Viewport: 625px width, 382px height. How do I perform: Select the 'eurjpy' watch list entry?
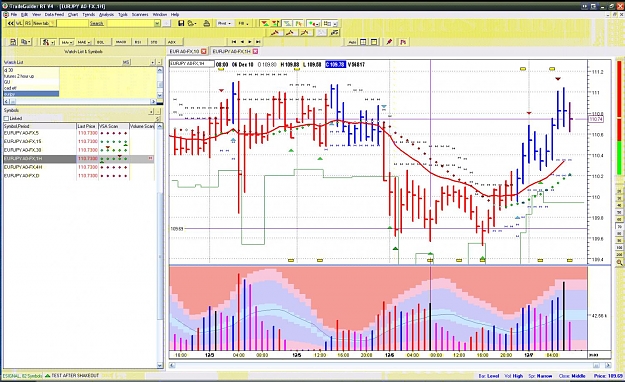[x=31, y=94]
